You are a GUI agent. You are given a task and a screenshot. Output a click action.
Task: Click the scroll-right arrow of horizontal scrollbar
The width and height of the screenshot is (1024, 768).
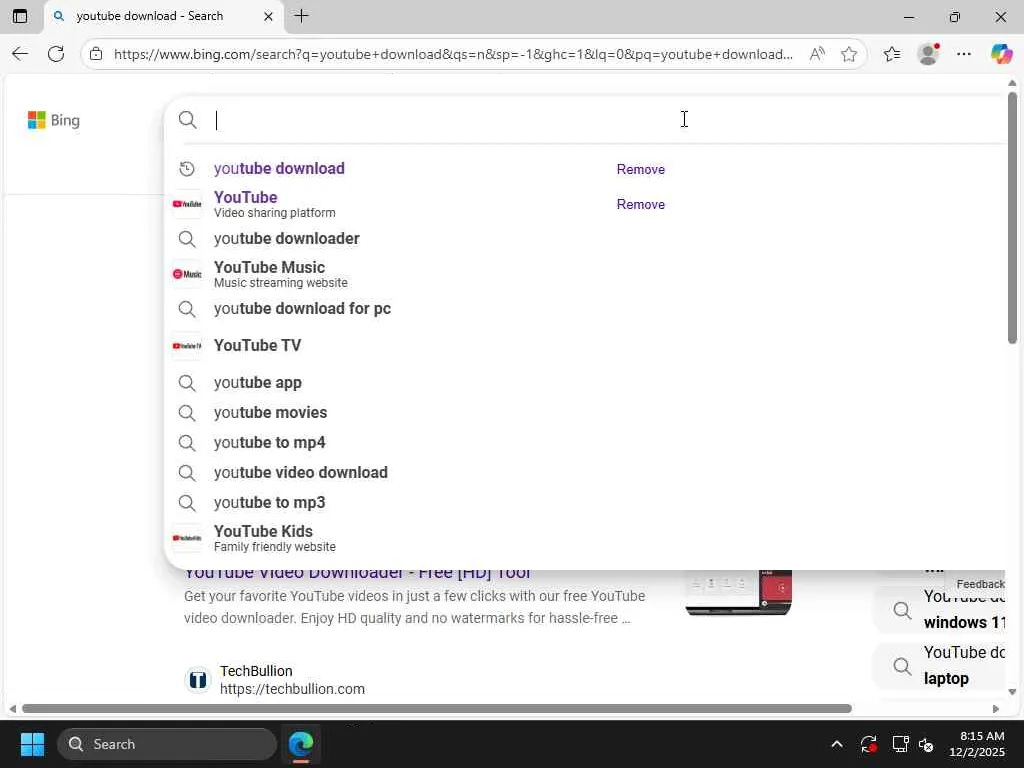pos(996,709)
